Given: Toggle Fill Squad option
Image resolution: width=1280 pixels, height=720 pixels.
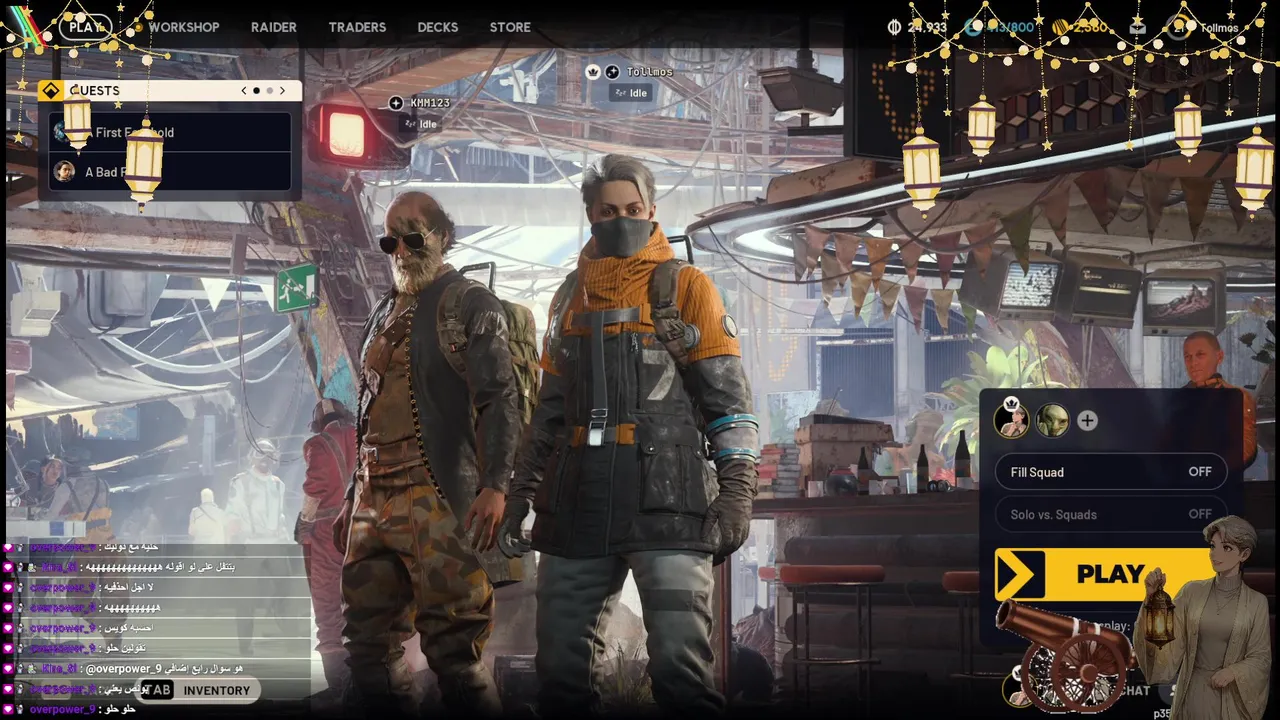Looking at the screenshot, I should pos(1111,472).
